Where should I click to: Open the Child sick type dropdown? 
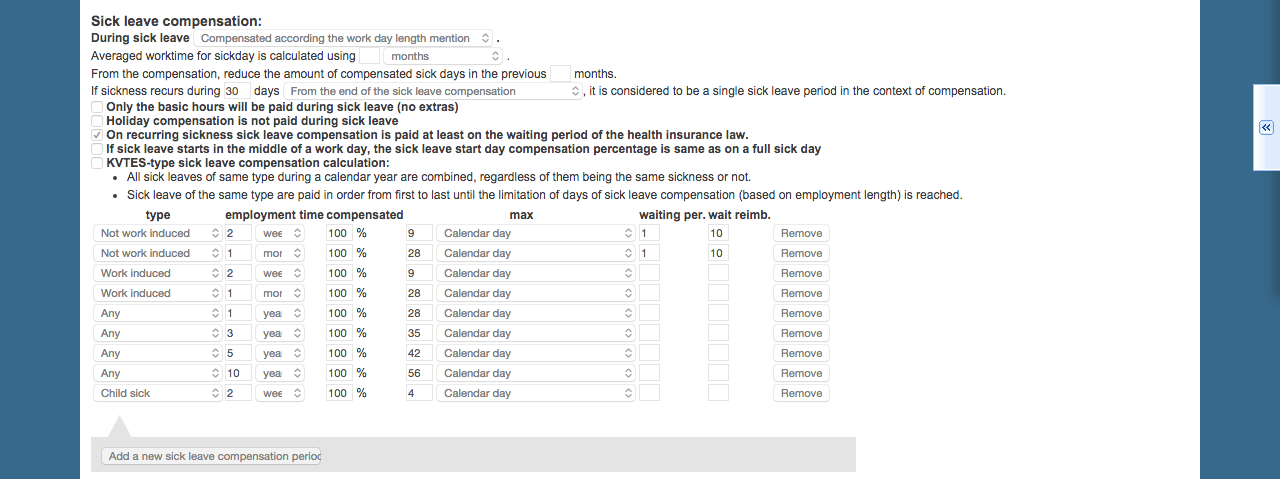(158, 393)
